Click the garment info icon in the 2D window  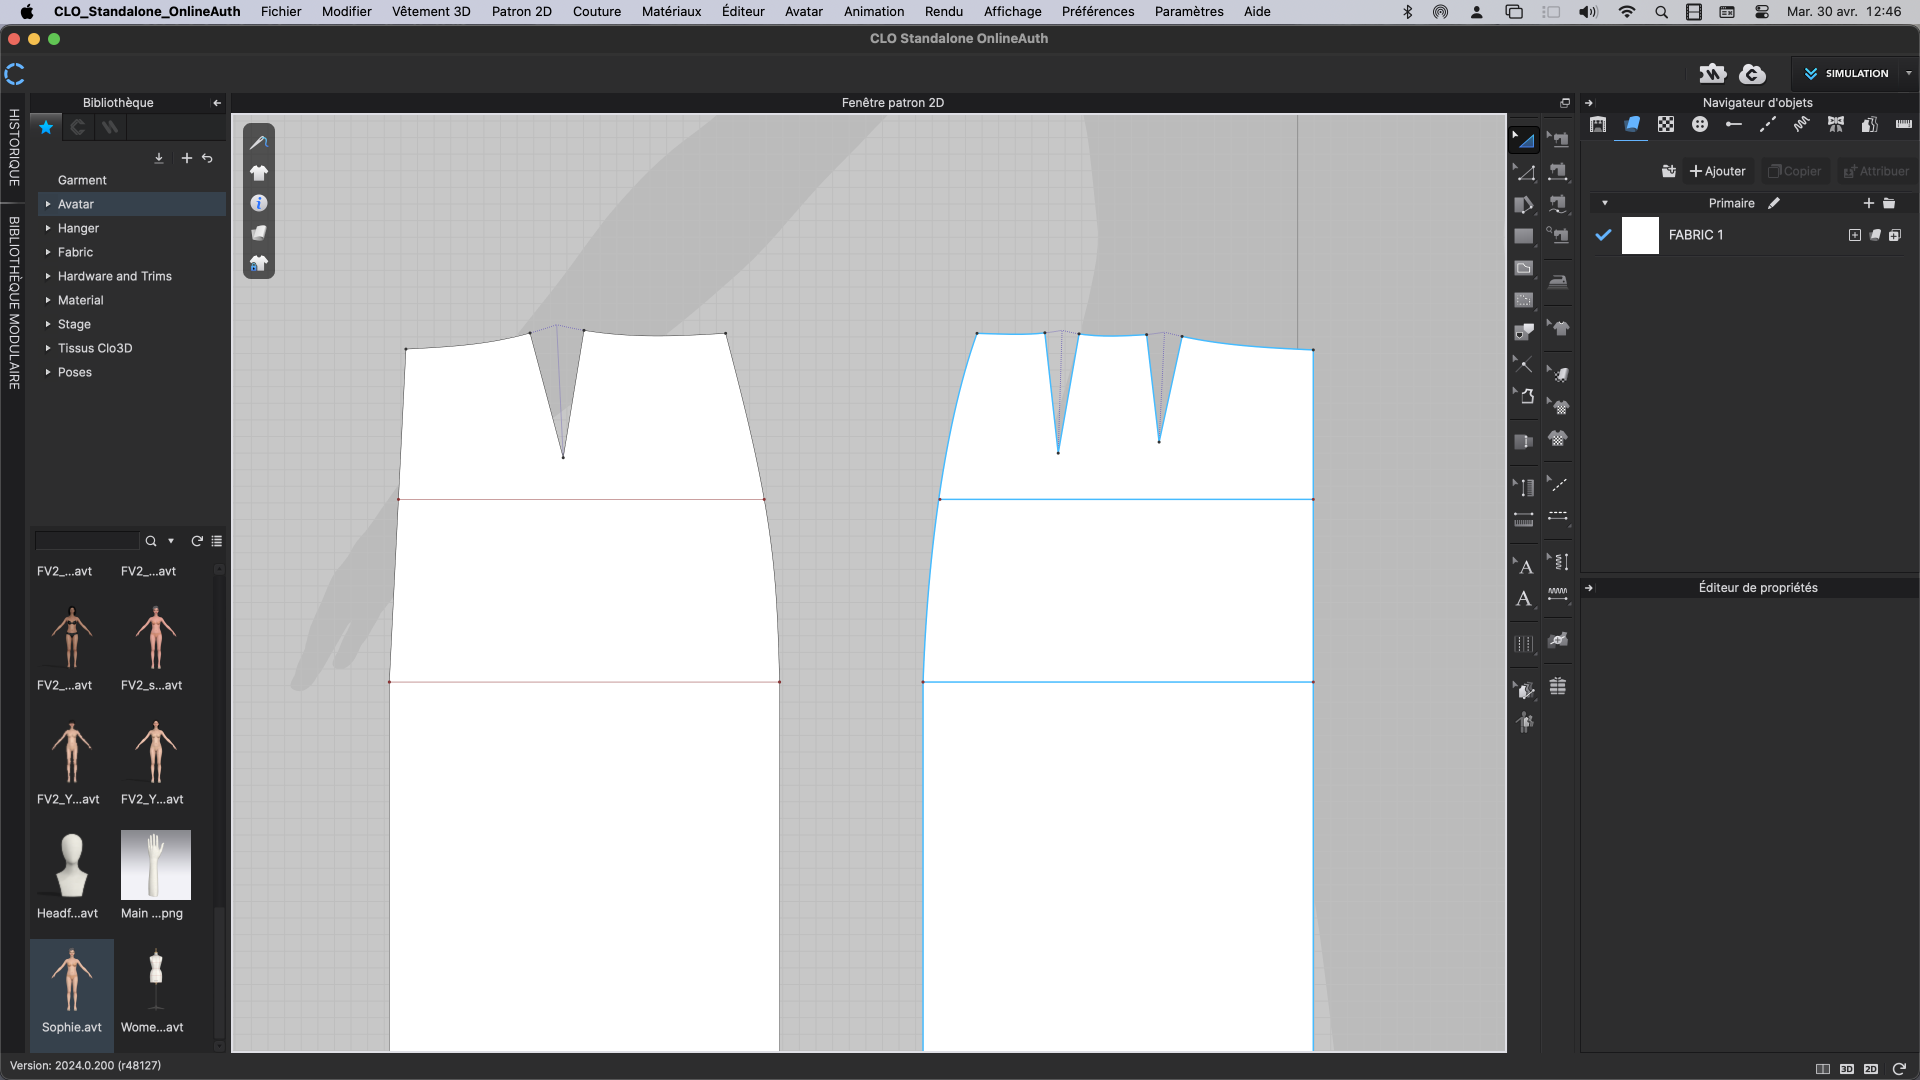259,203
